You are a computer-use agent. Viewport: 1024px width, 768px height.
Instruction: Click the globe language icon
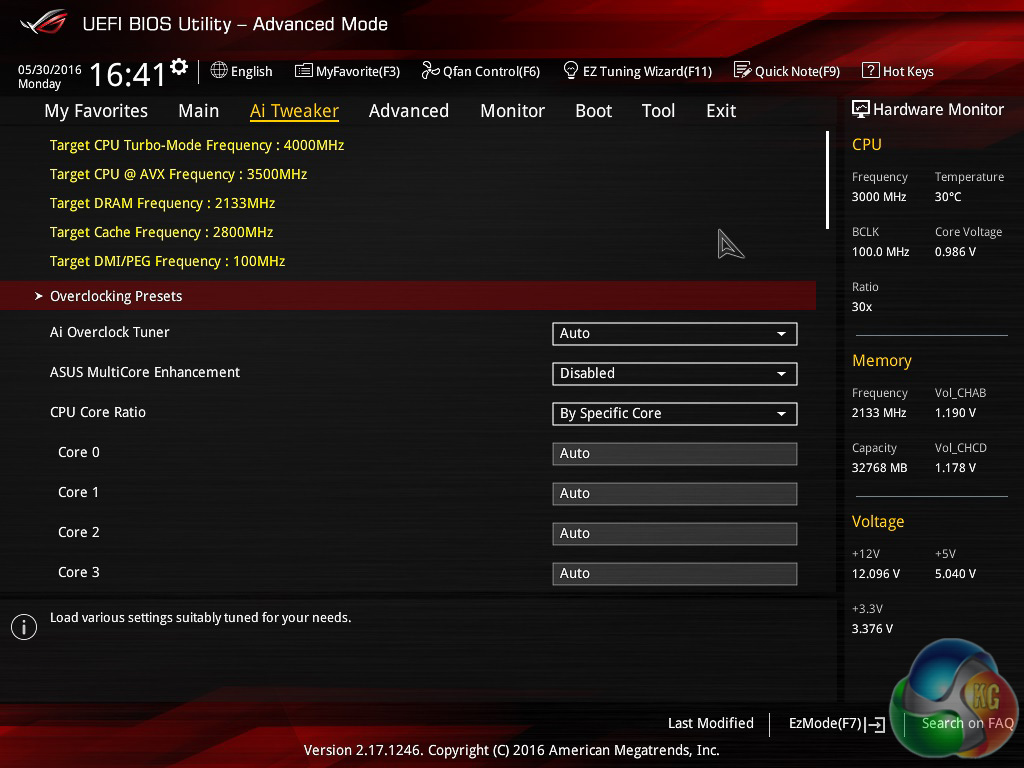click(x=219, y=70)
